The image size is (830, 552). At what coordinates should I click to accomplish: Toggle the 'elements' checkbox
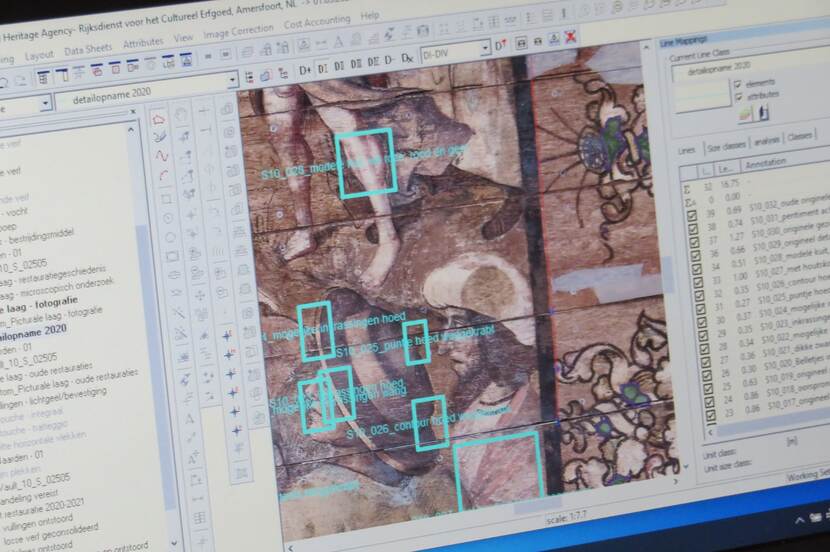pos(738,85)
